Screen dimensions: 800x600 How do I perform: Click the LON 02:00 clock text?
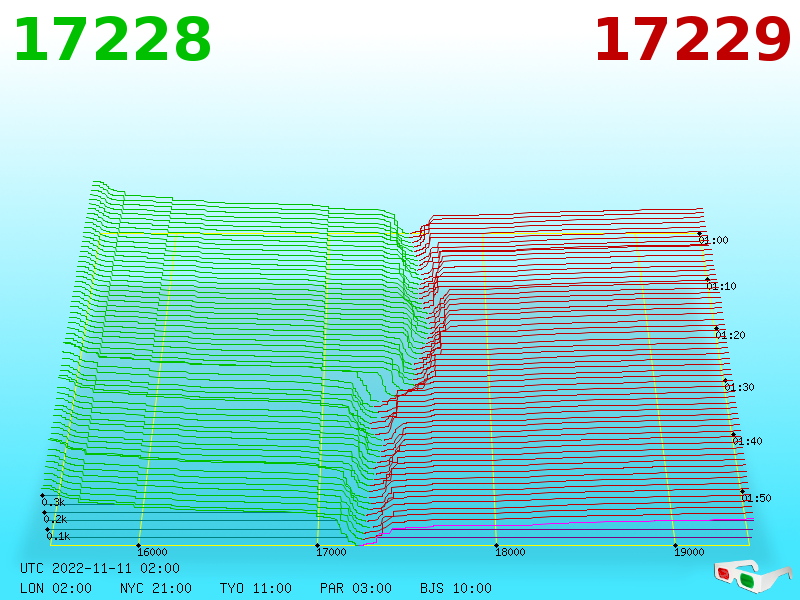point(56,588)
